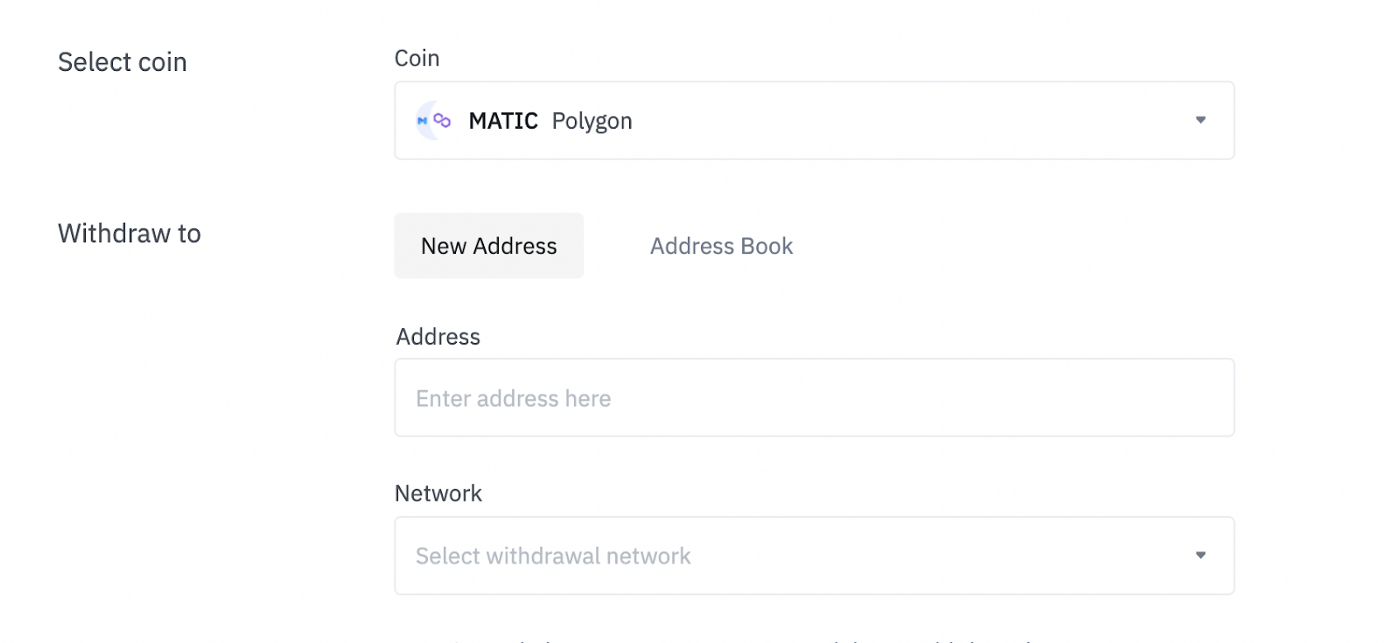This screenshot has width=1400, height=643.
Task: Click the 'Address' field label
Action: pos(438,336)
